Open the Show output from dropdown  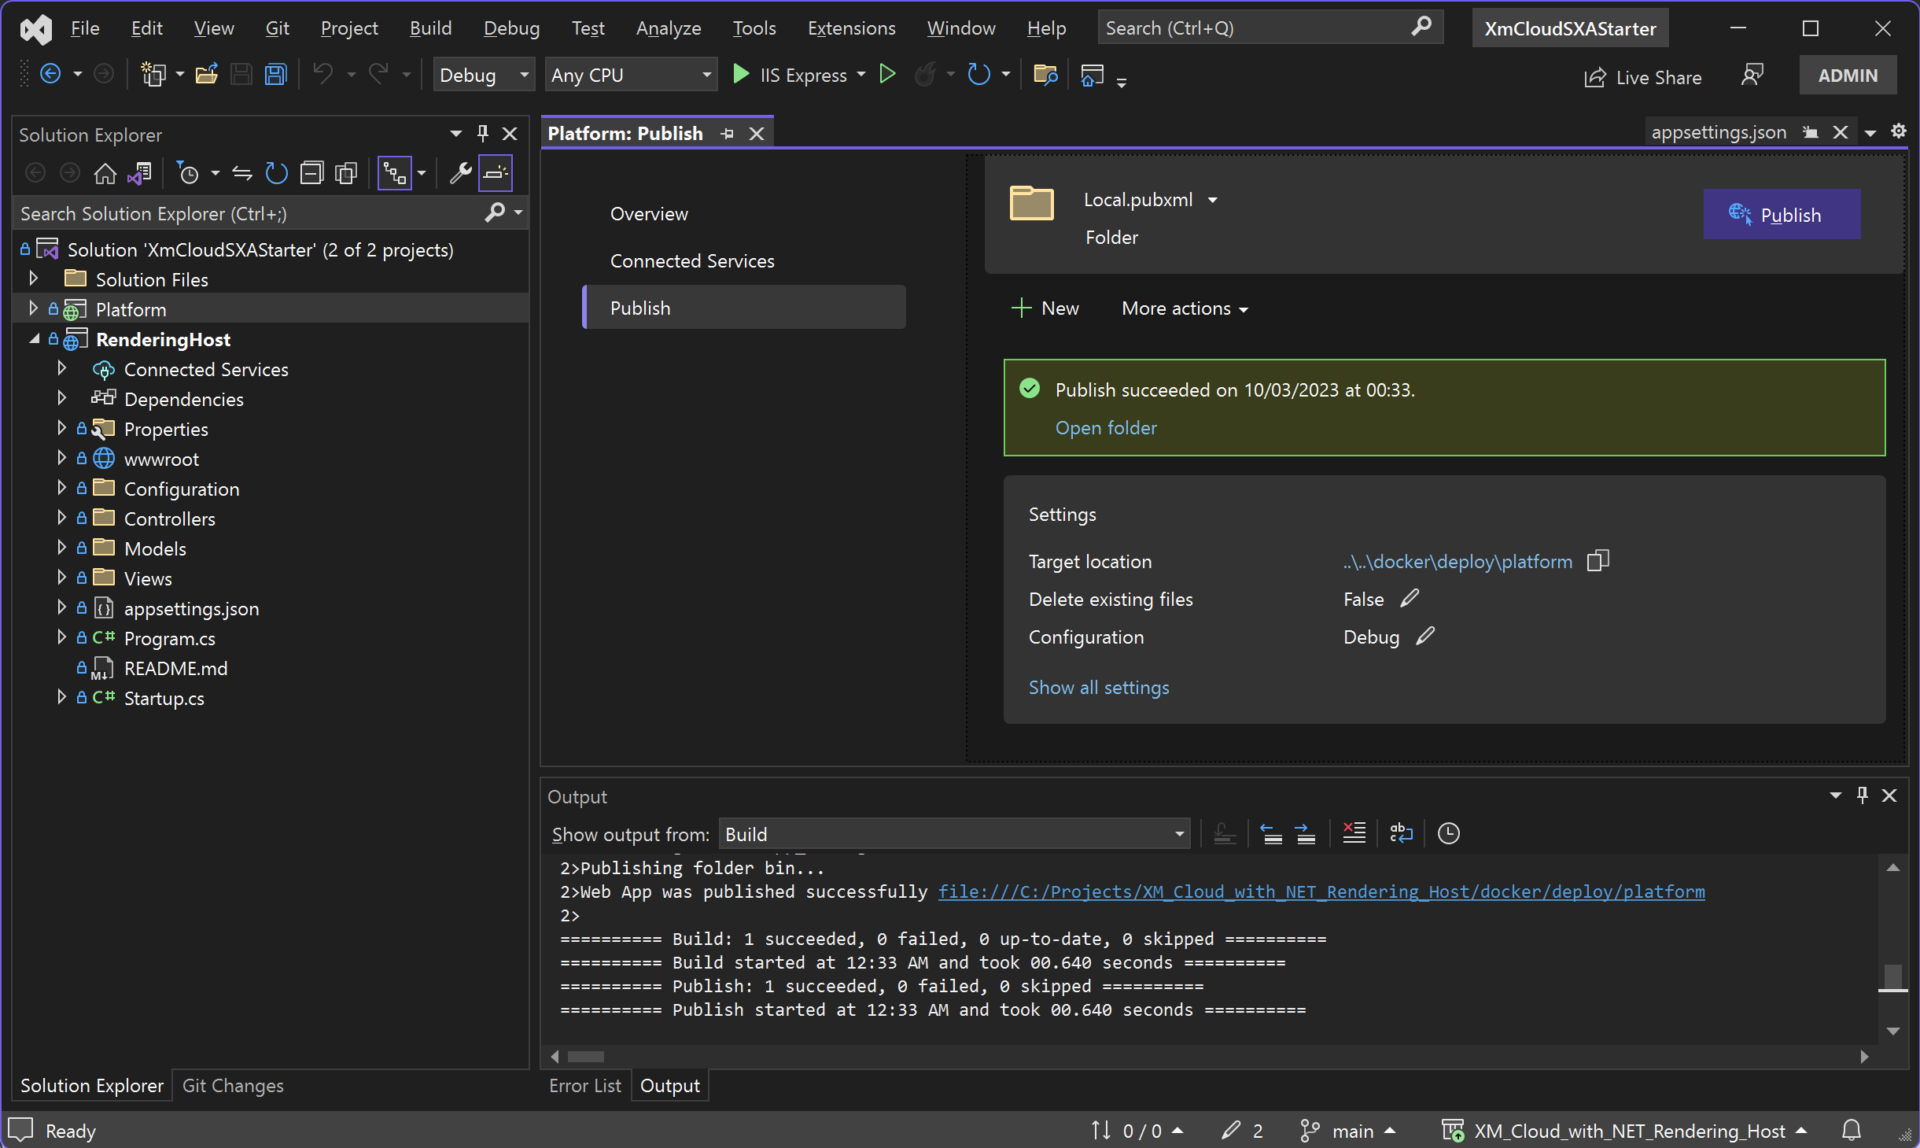coord(1179,833)
